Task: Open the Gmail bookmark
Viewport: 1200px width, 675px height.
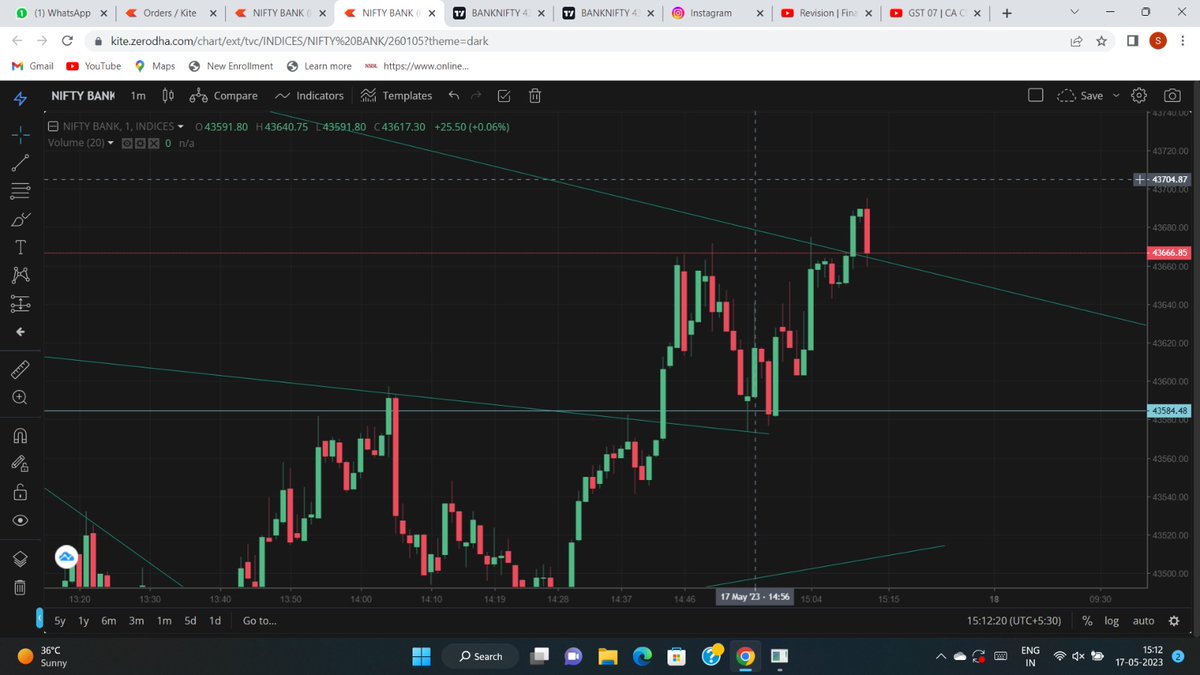Action: [x=32, y=66]
